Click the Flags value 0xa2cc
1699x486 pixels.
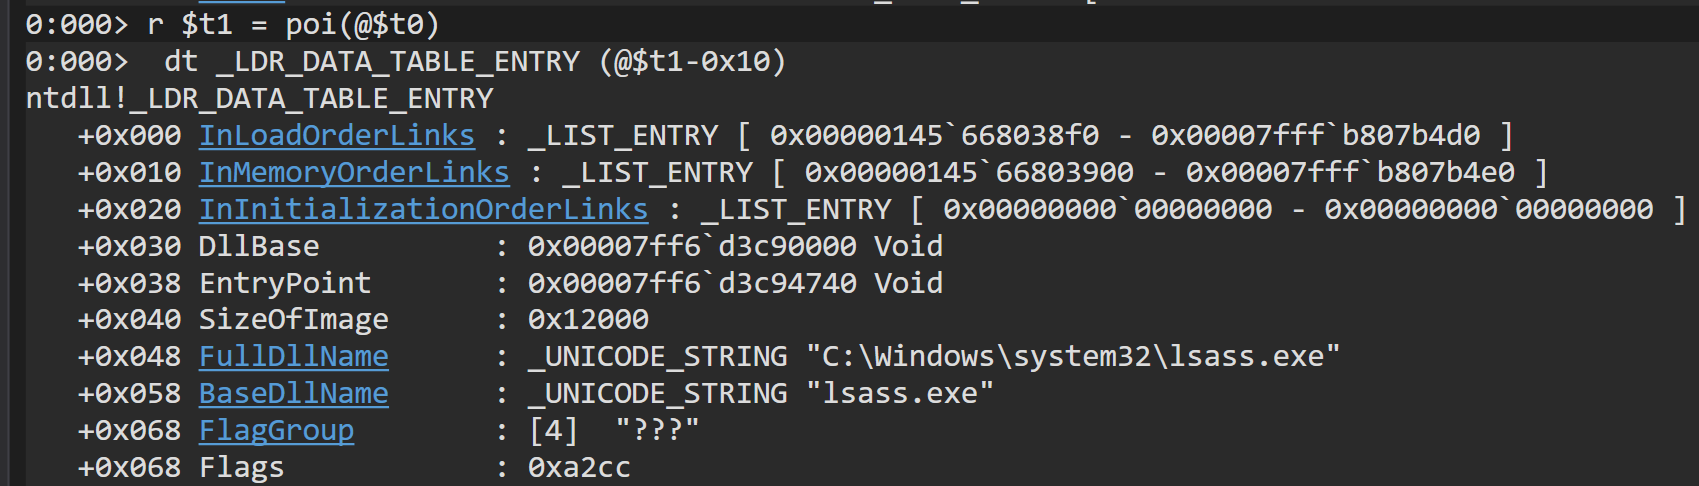click(x=579, y=467)
